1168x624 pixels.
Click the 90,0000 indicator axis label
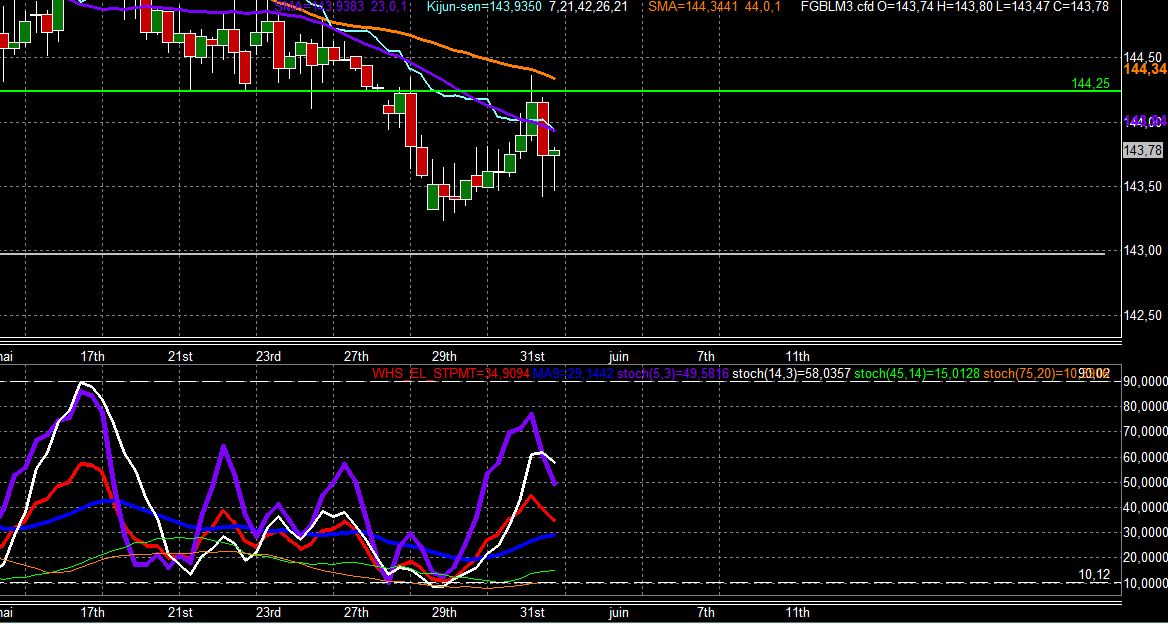1146,382
